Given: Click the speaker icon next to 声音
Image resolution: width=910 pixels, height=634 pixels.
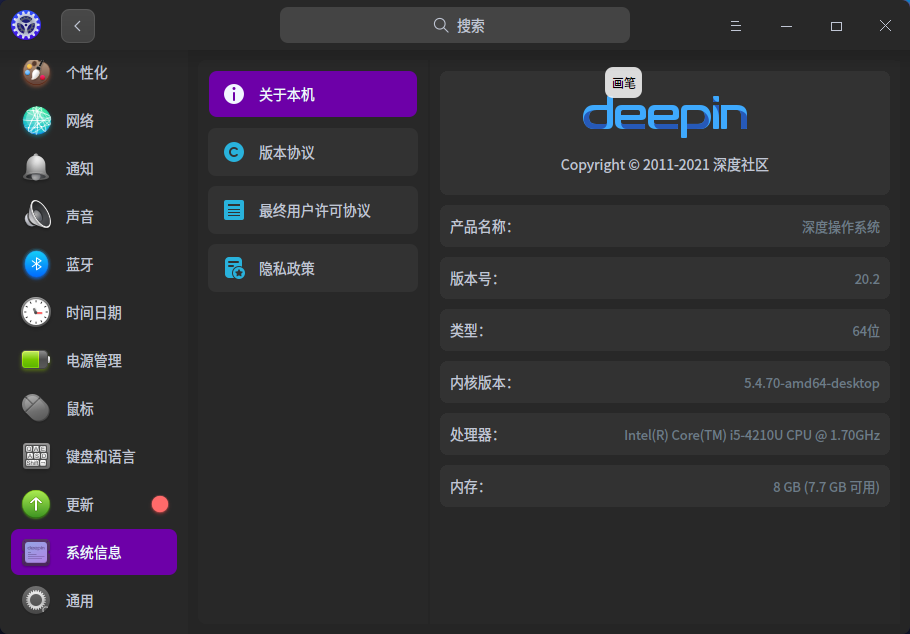Looking at the screenshot, I should pyautogui.click(x=37, y=214).
